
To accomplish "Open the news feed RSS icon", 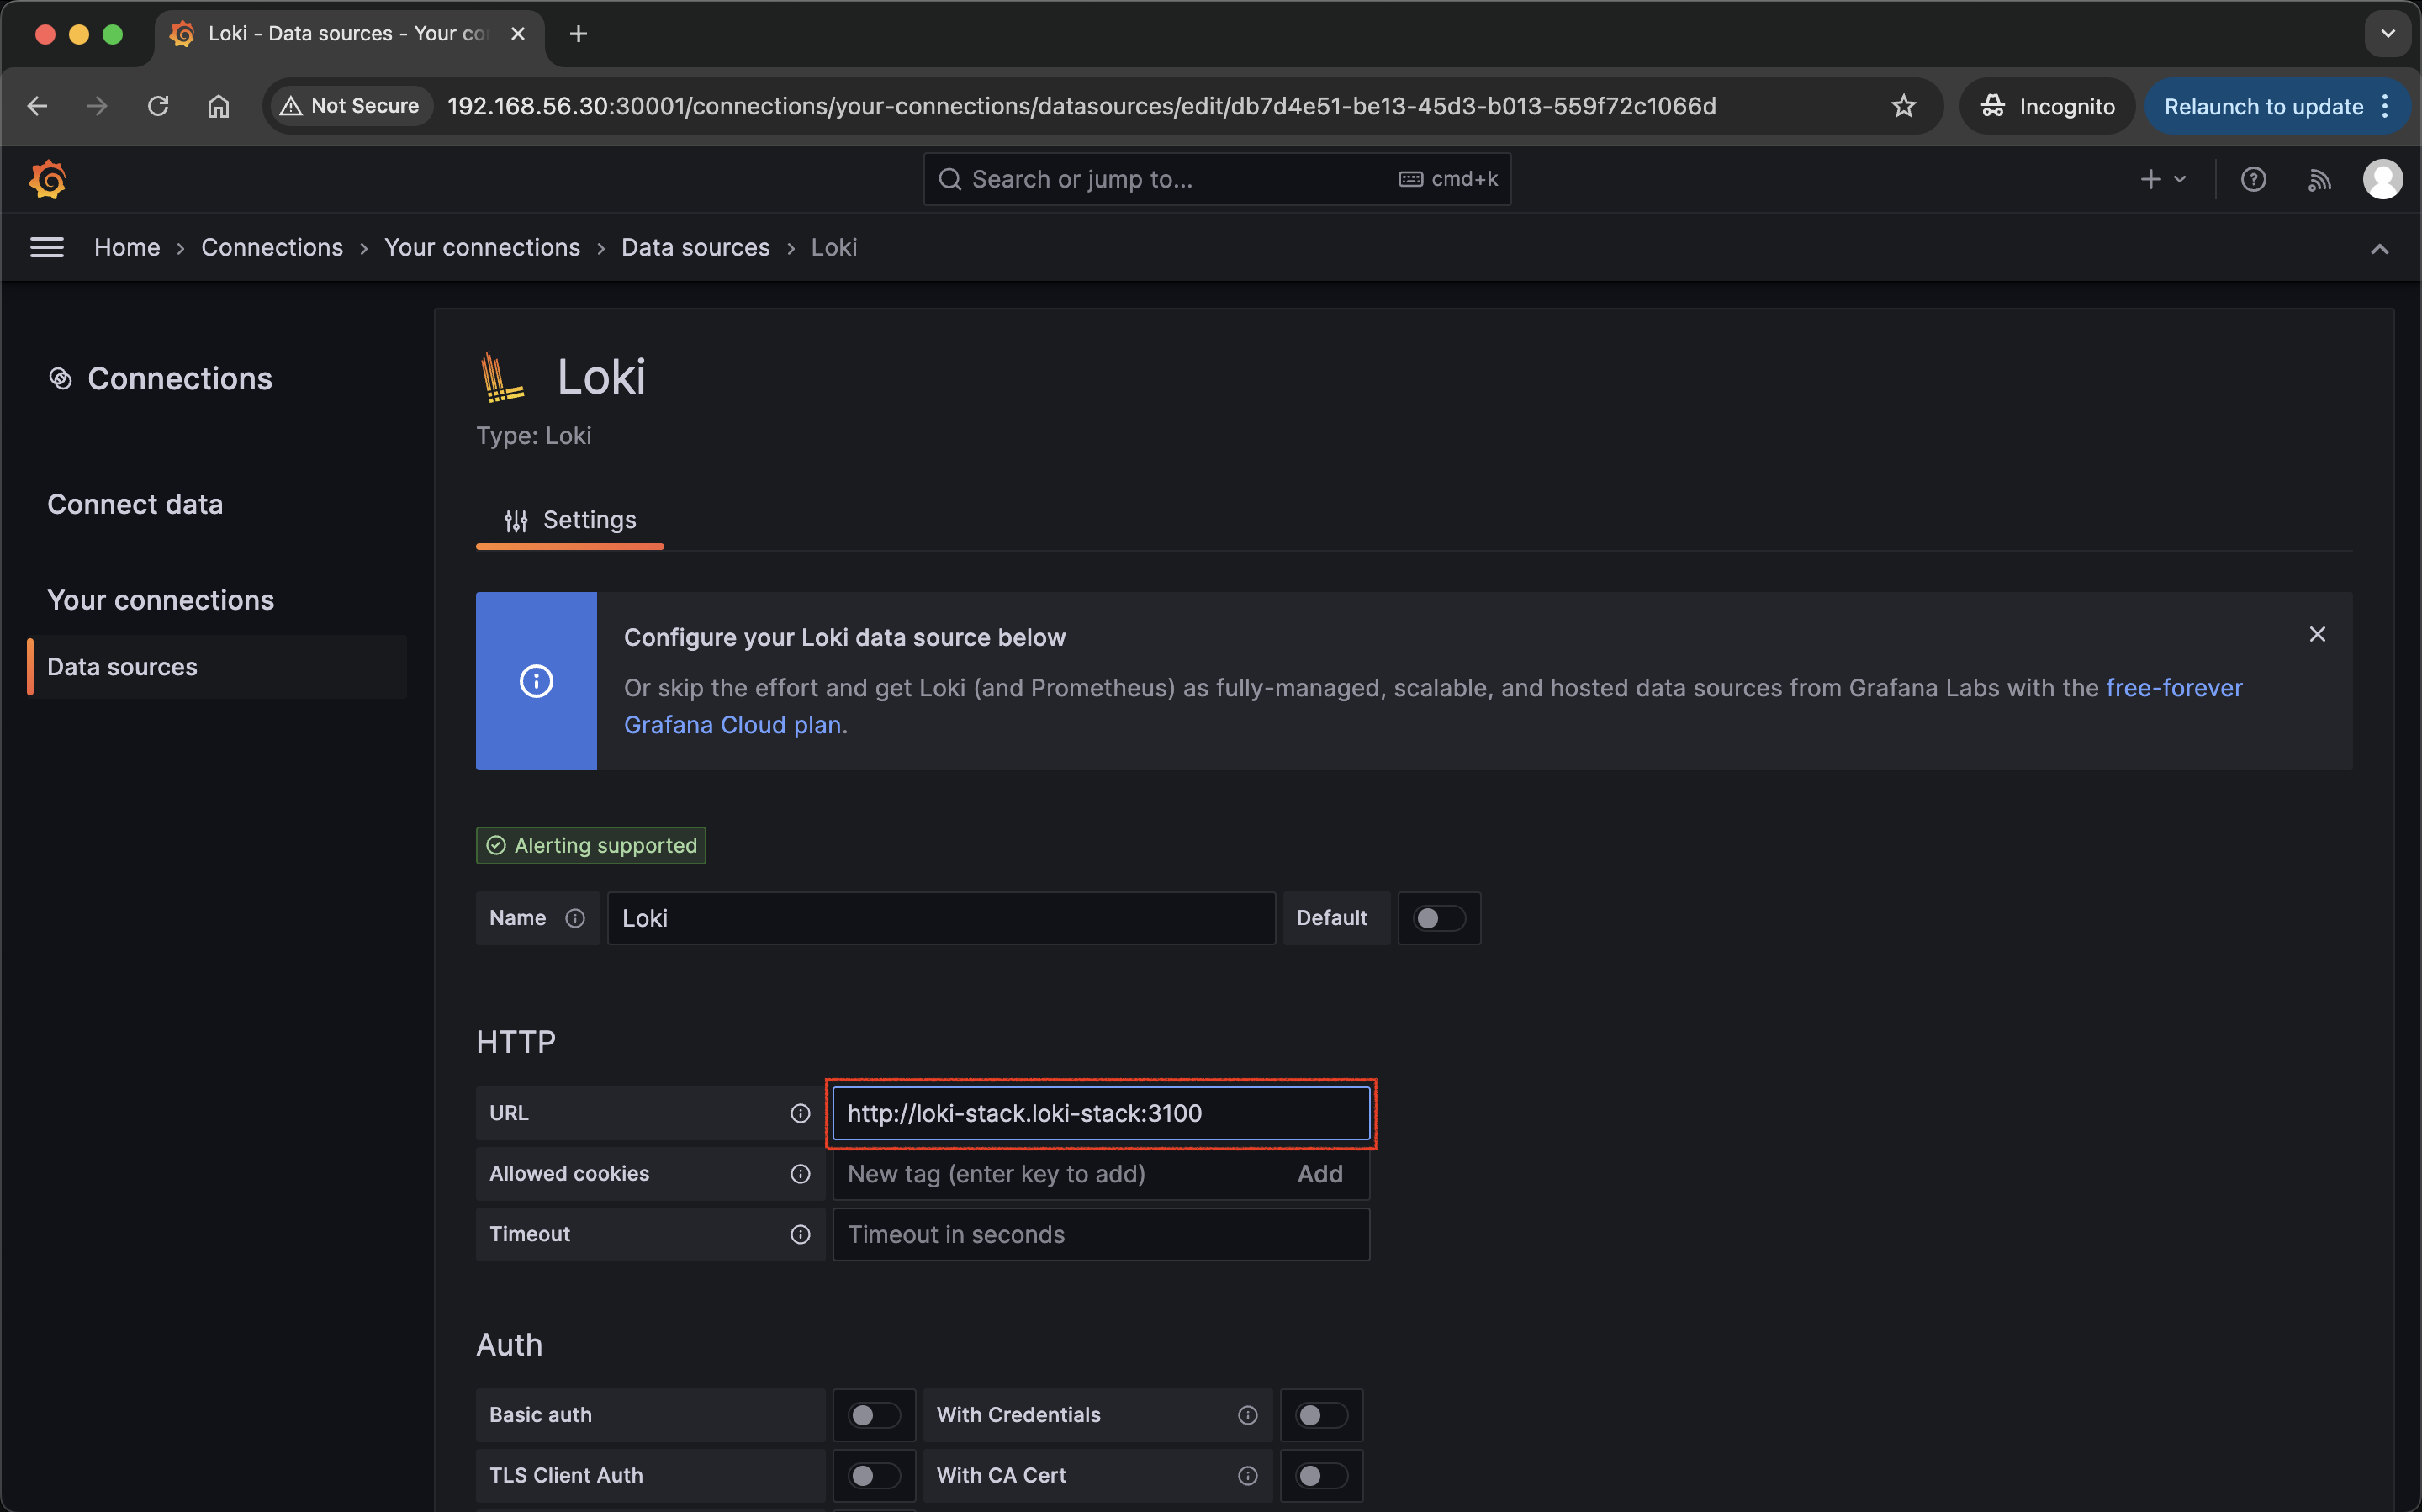I will [x=2319, y=179].
